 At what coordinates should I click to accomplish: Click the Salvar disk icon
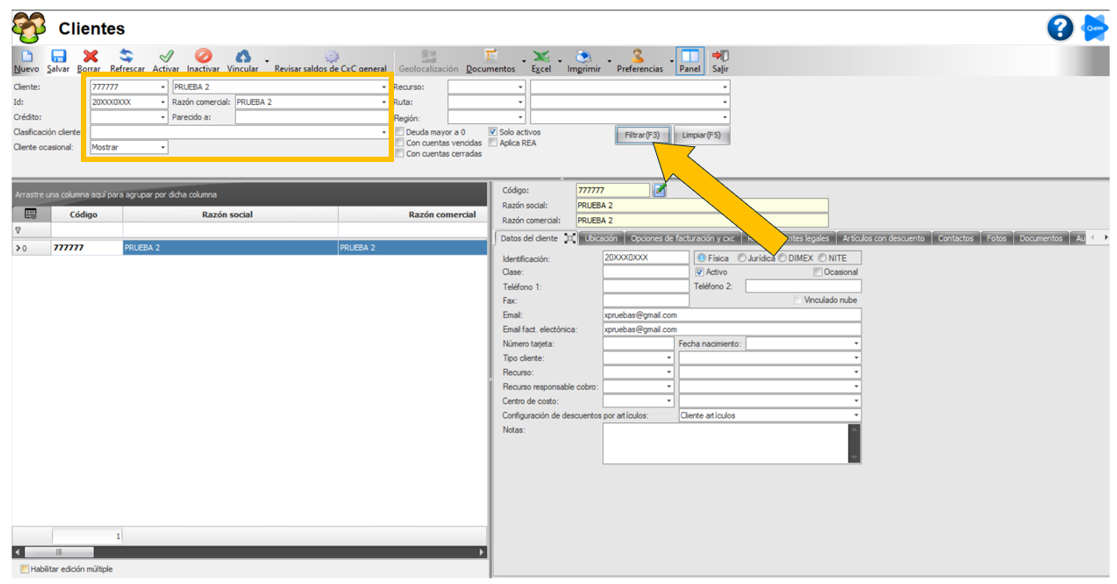[x=58, y=57]
